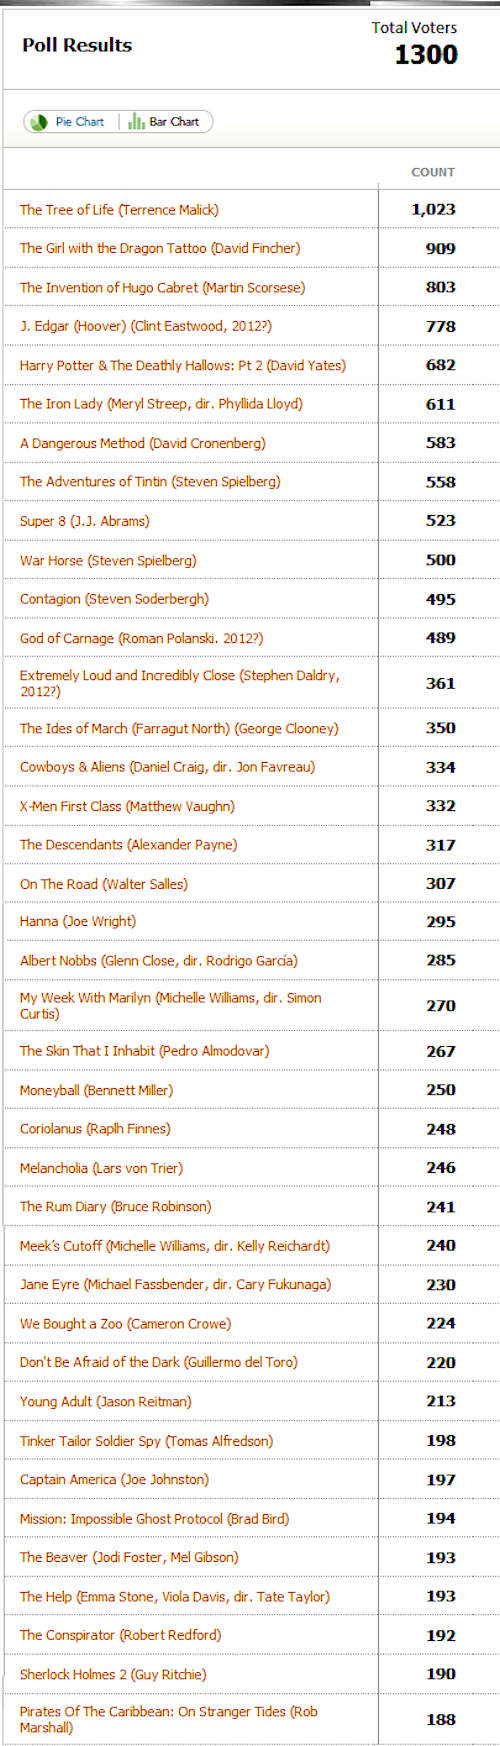This screenshot has height=1746, width=500.
Task: Click the Super 8 (J.J. Abrams) link
Action: 85,521
